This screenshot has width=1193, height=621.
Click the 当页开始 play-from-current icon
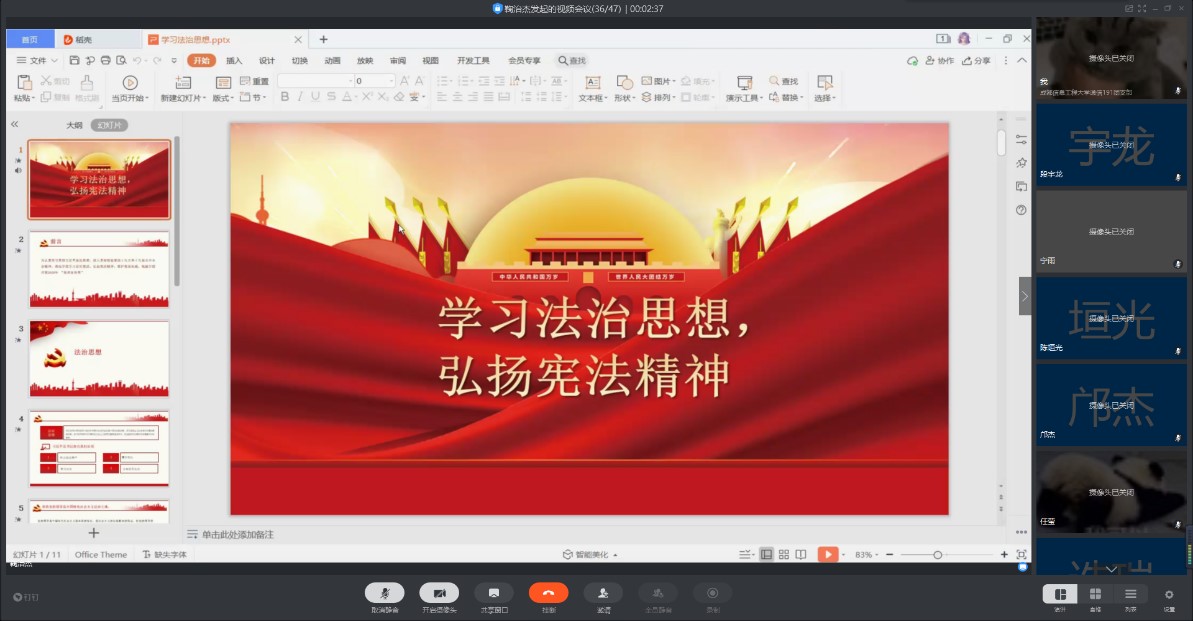[130, 83]
